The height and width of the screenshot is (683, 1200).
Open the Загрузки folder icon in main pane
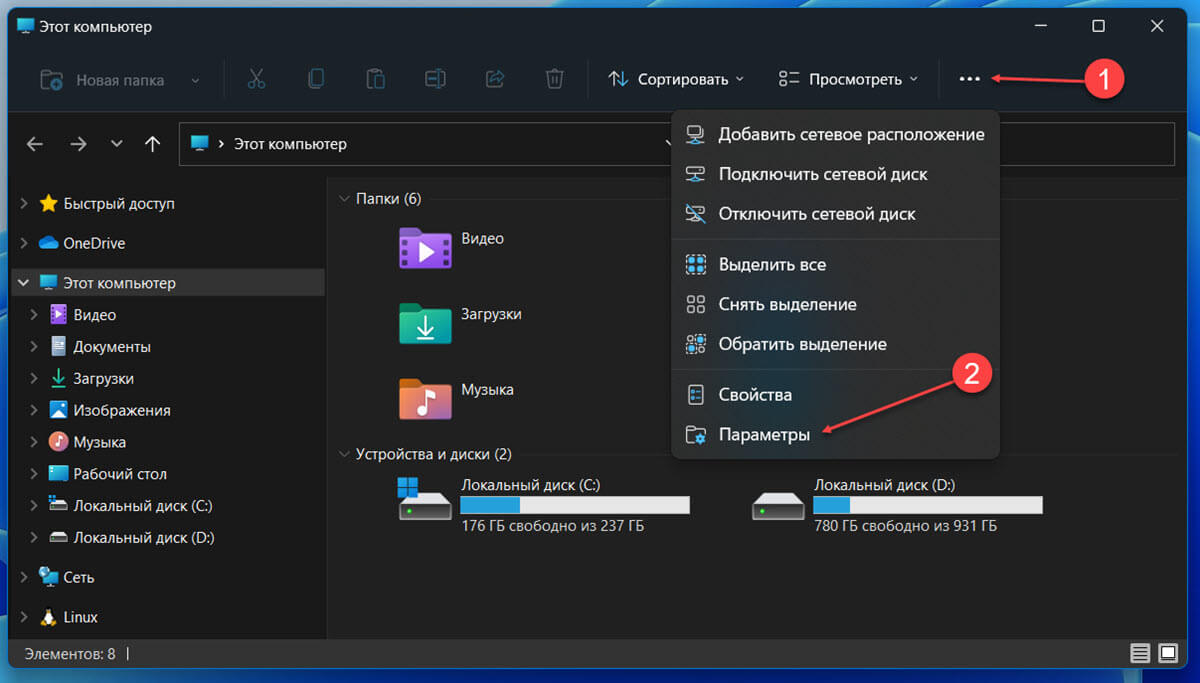(425, 322)
